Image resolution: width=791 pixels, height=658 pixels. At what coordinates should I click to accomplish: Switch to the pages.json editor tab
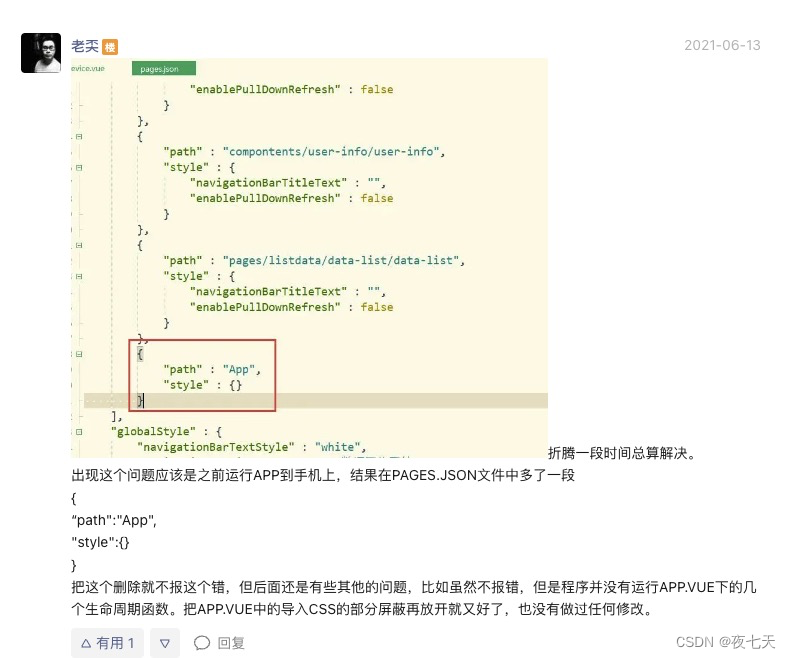[163, 69]
